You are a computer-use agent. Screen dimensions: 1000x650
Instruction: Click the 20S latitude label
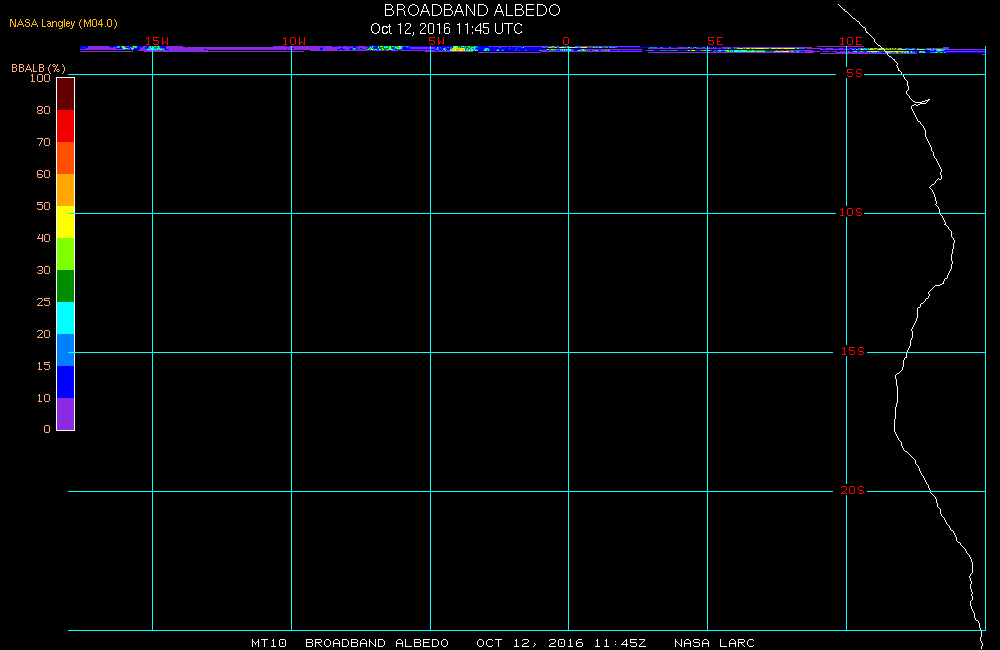pos(853,491)
